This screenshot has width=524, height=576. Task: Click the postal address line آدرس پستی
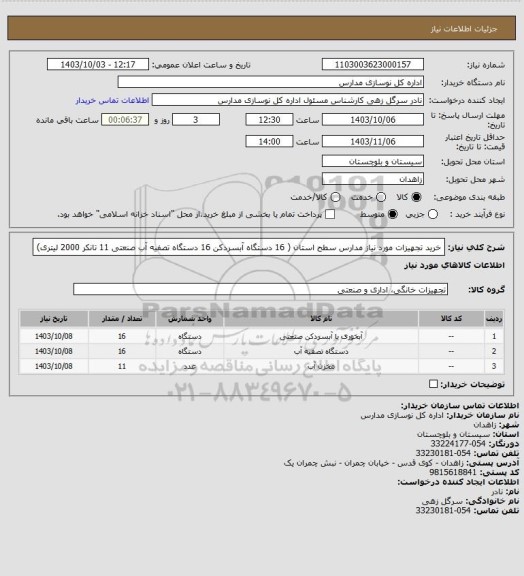tap(401, 463)
